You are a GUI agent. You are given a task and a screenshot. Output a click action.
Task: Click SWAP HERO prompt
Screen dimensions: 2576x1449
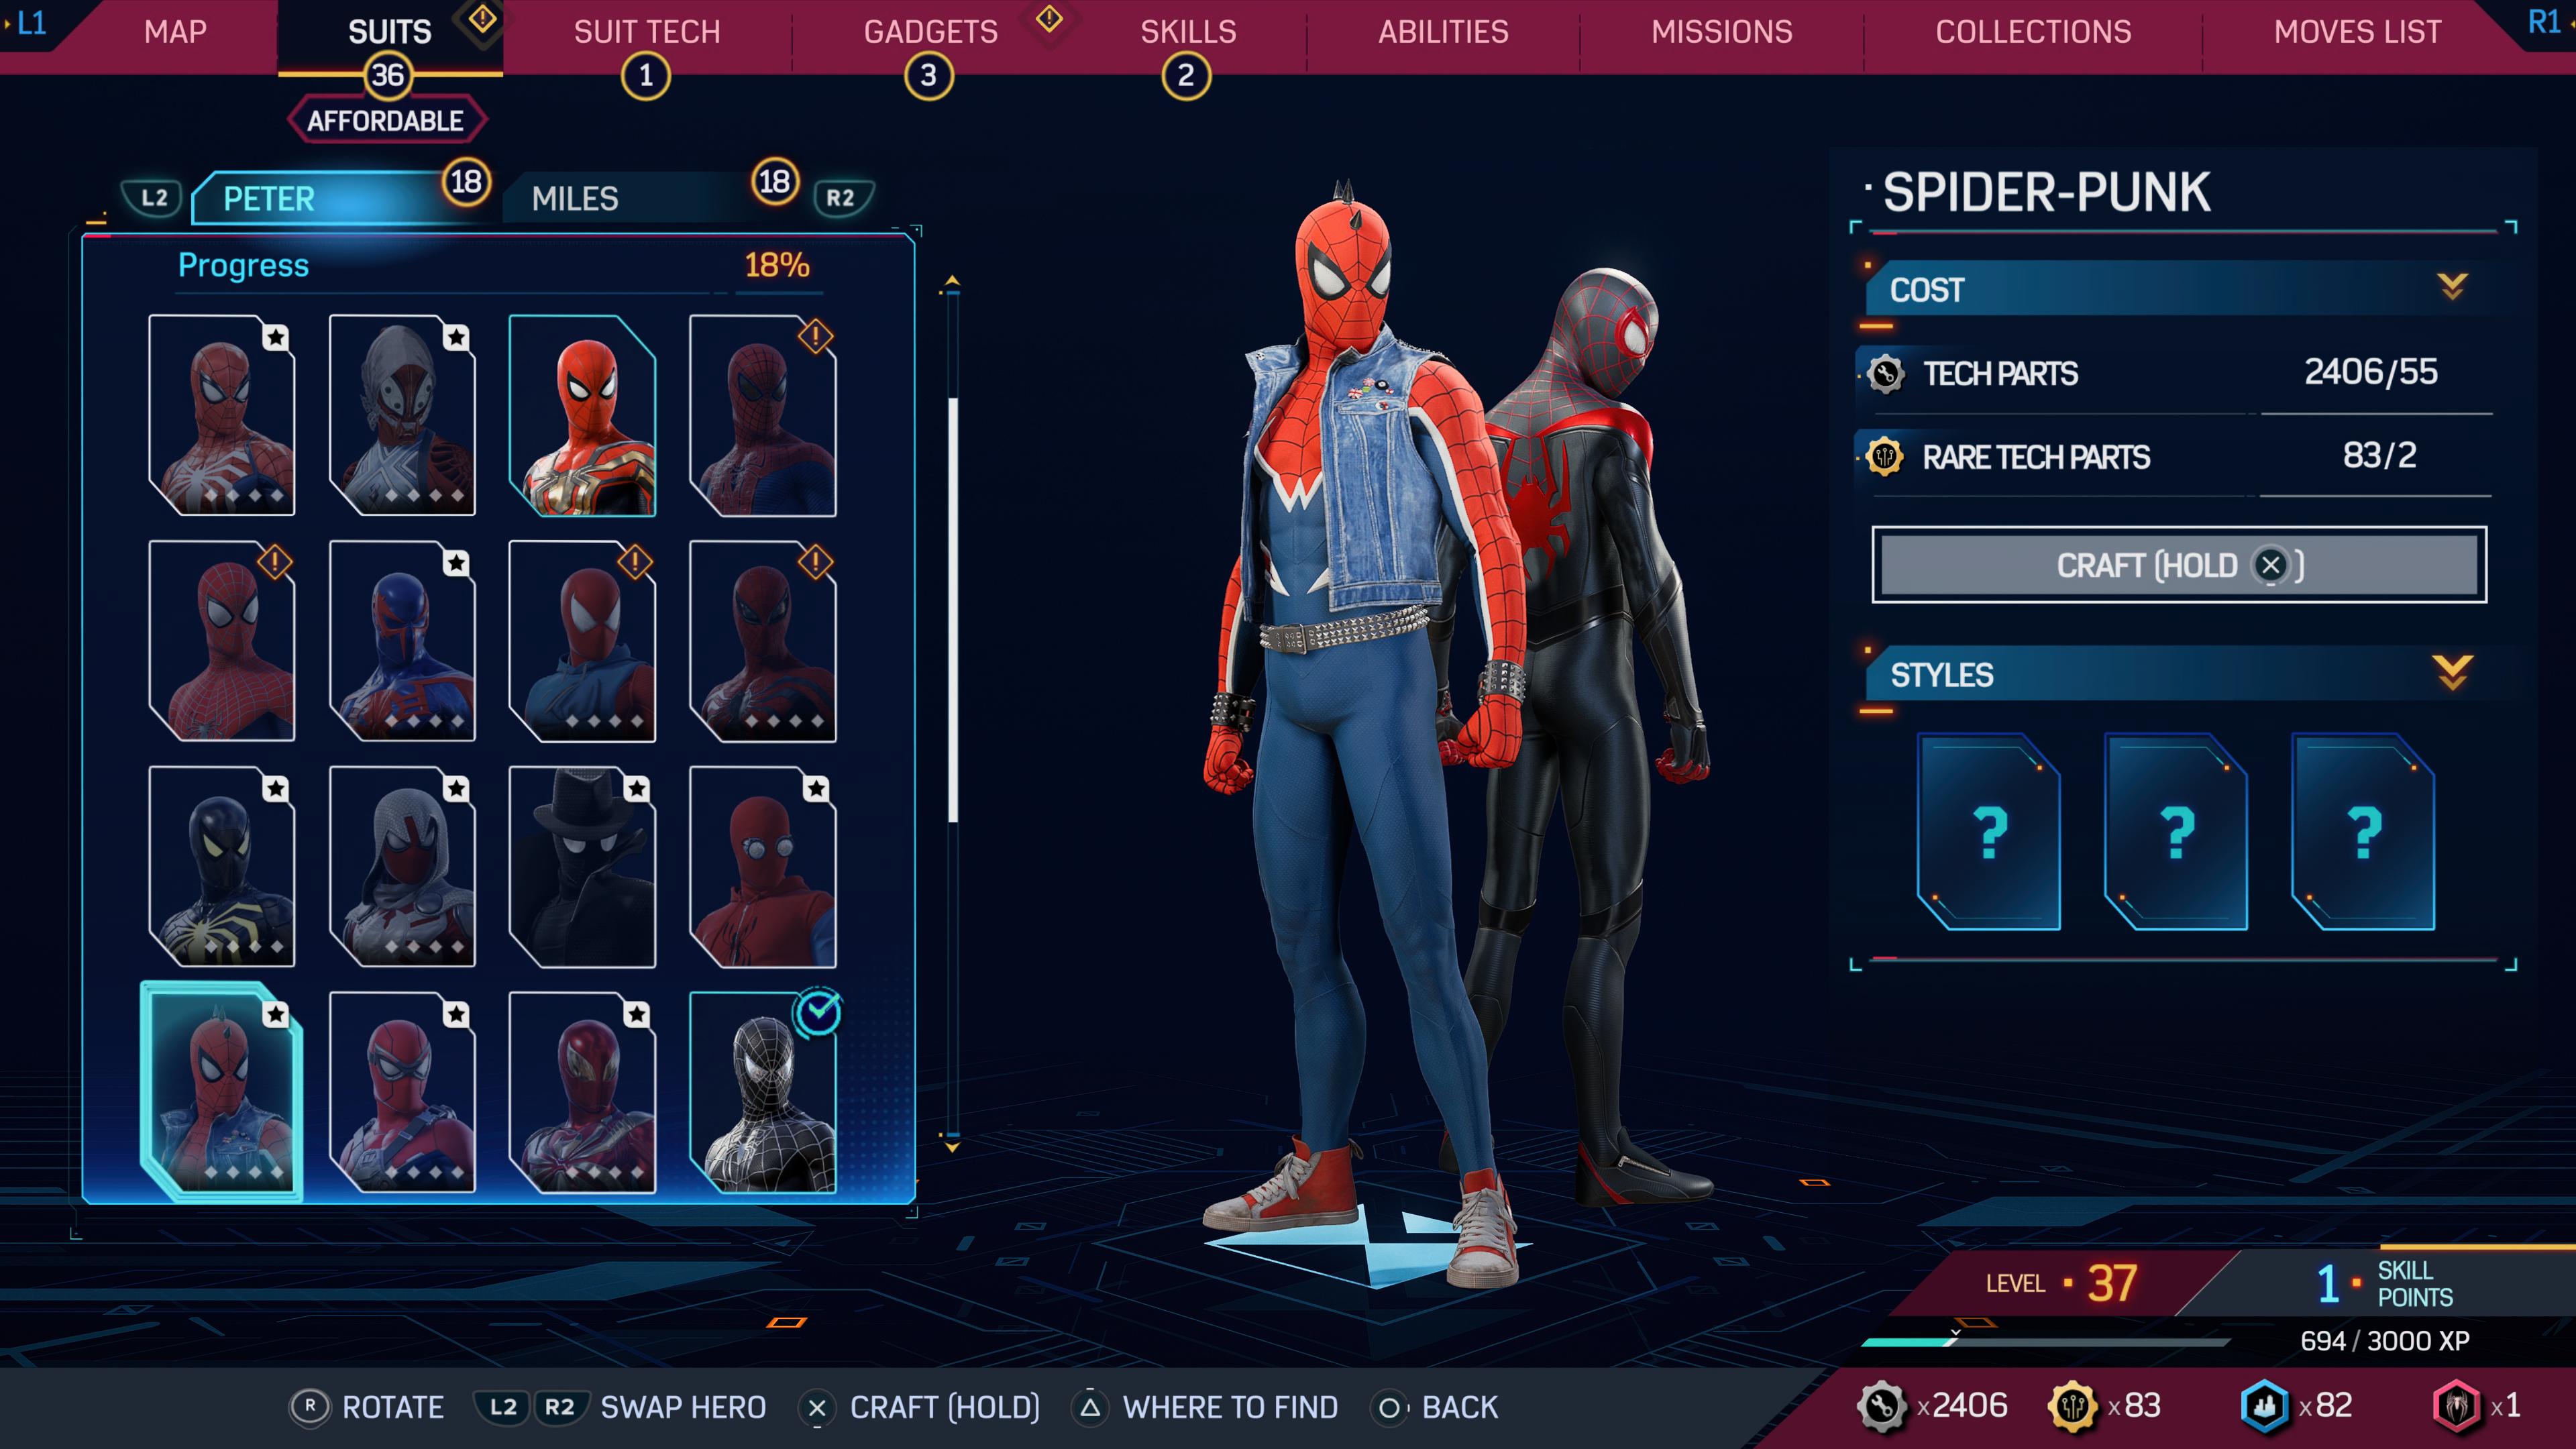pyautogui.click(x=620, y=1407)
